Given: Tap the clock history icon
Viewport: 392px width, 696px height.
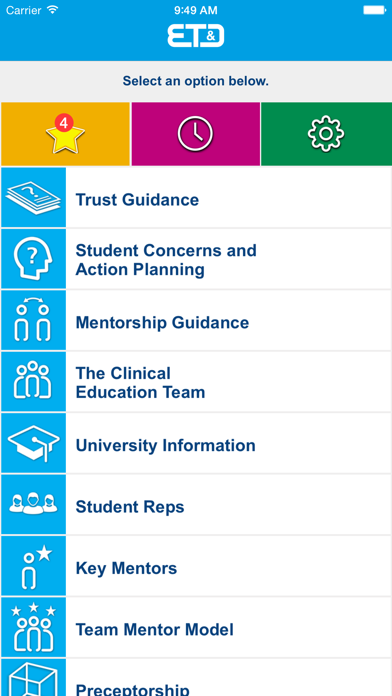Looking at the screenshot, I should coord(195,134).
